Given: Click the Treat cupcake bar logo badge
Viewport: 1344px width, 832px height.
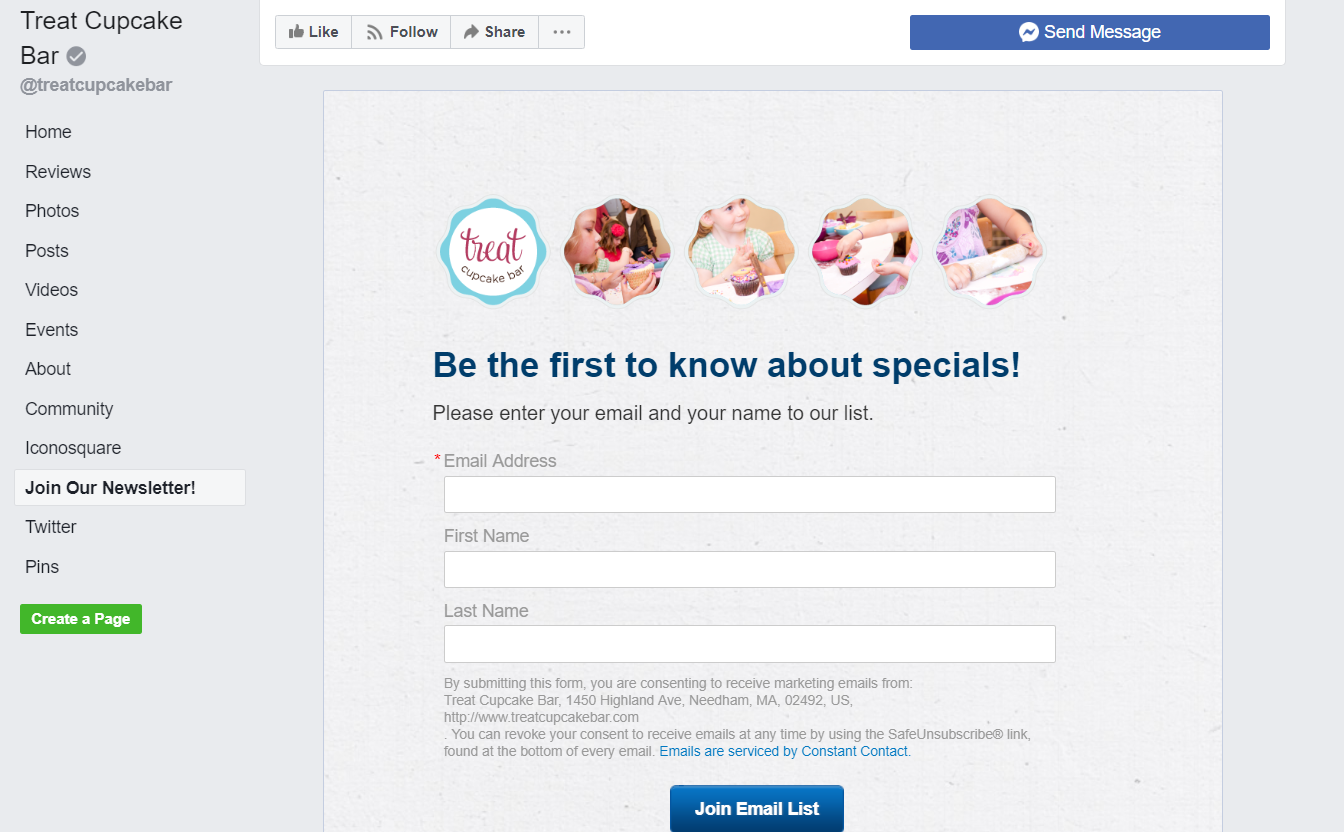Looking at the screenshot, I should tap(493, 252).
